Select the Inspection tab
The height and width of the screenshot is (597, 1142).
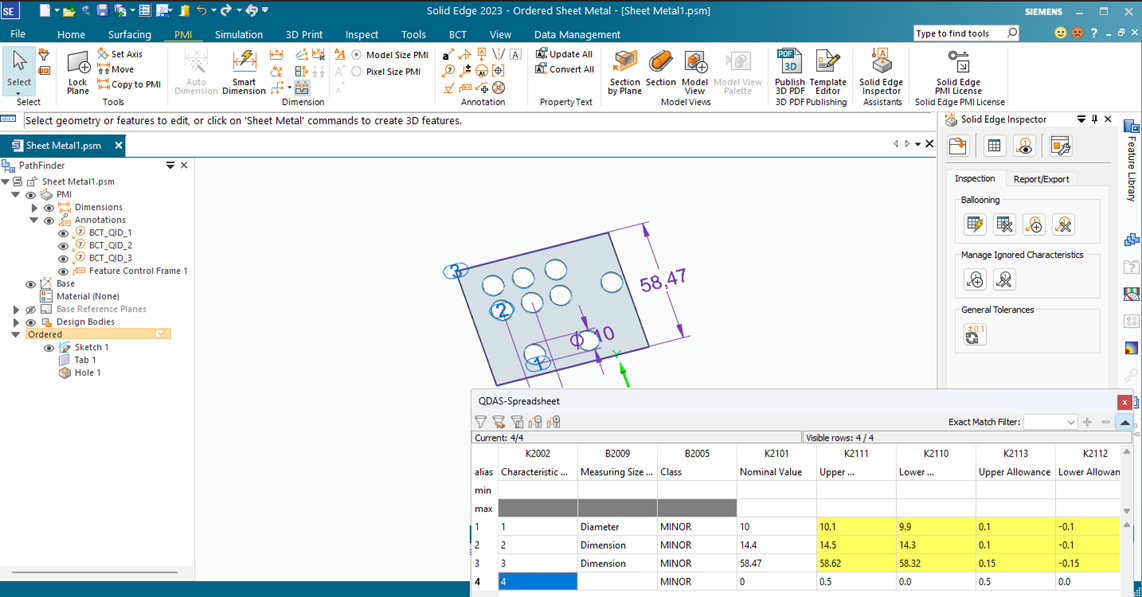(974, 179)
